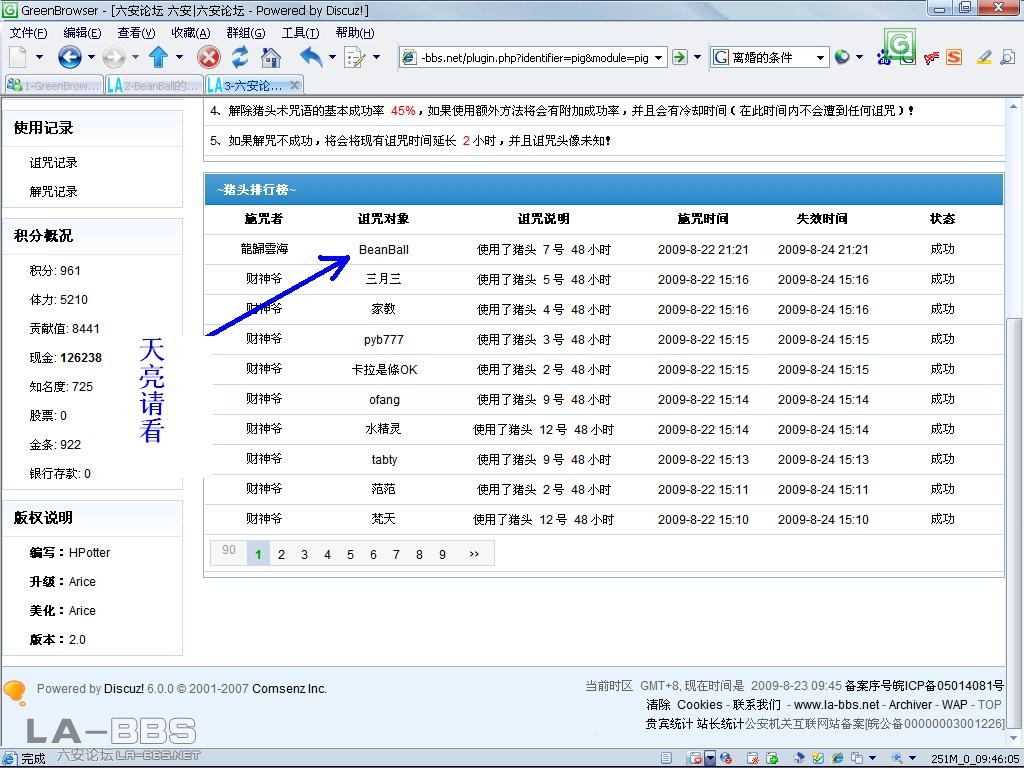Go to the browser Home page icon
This screenshot has width=1024, height=768.
(271, 57)
